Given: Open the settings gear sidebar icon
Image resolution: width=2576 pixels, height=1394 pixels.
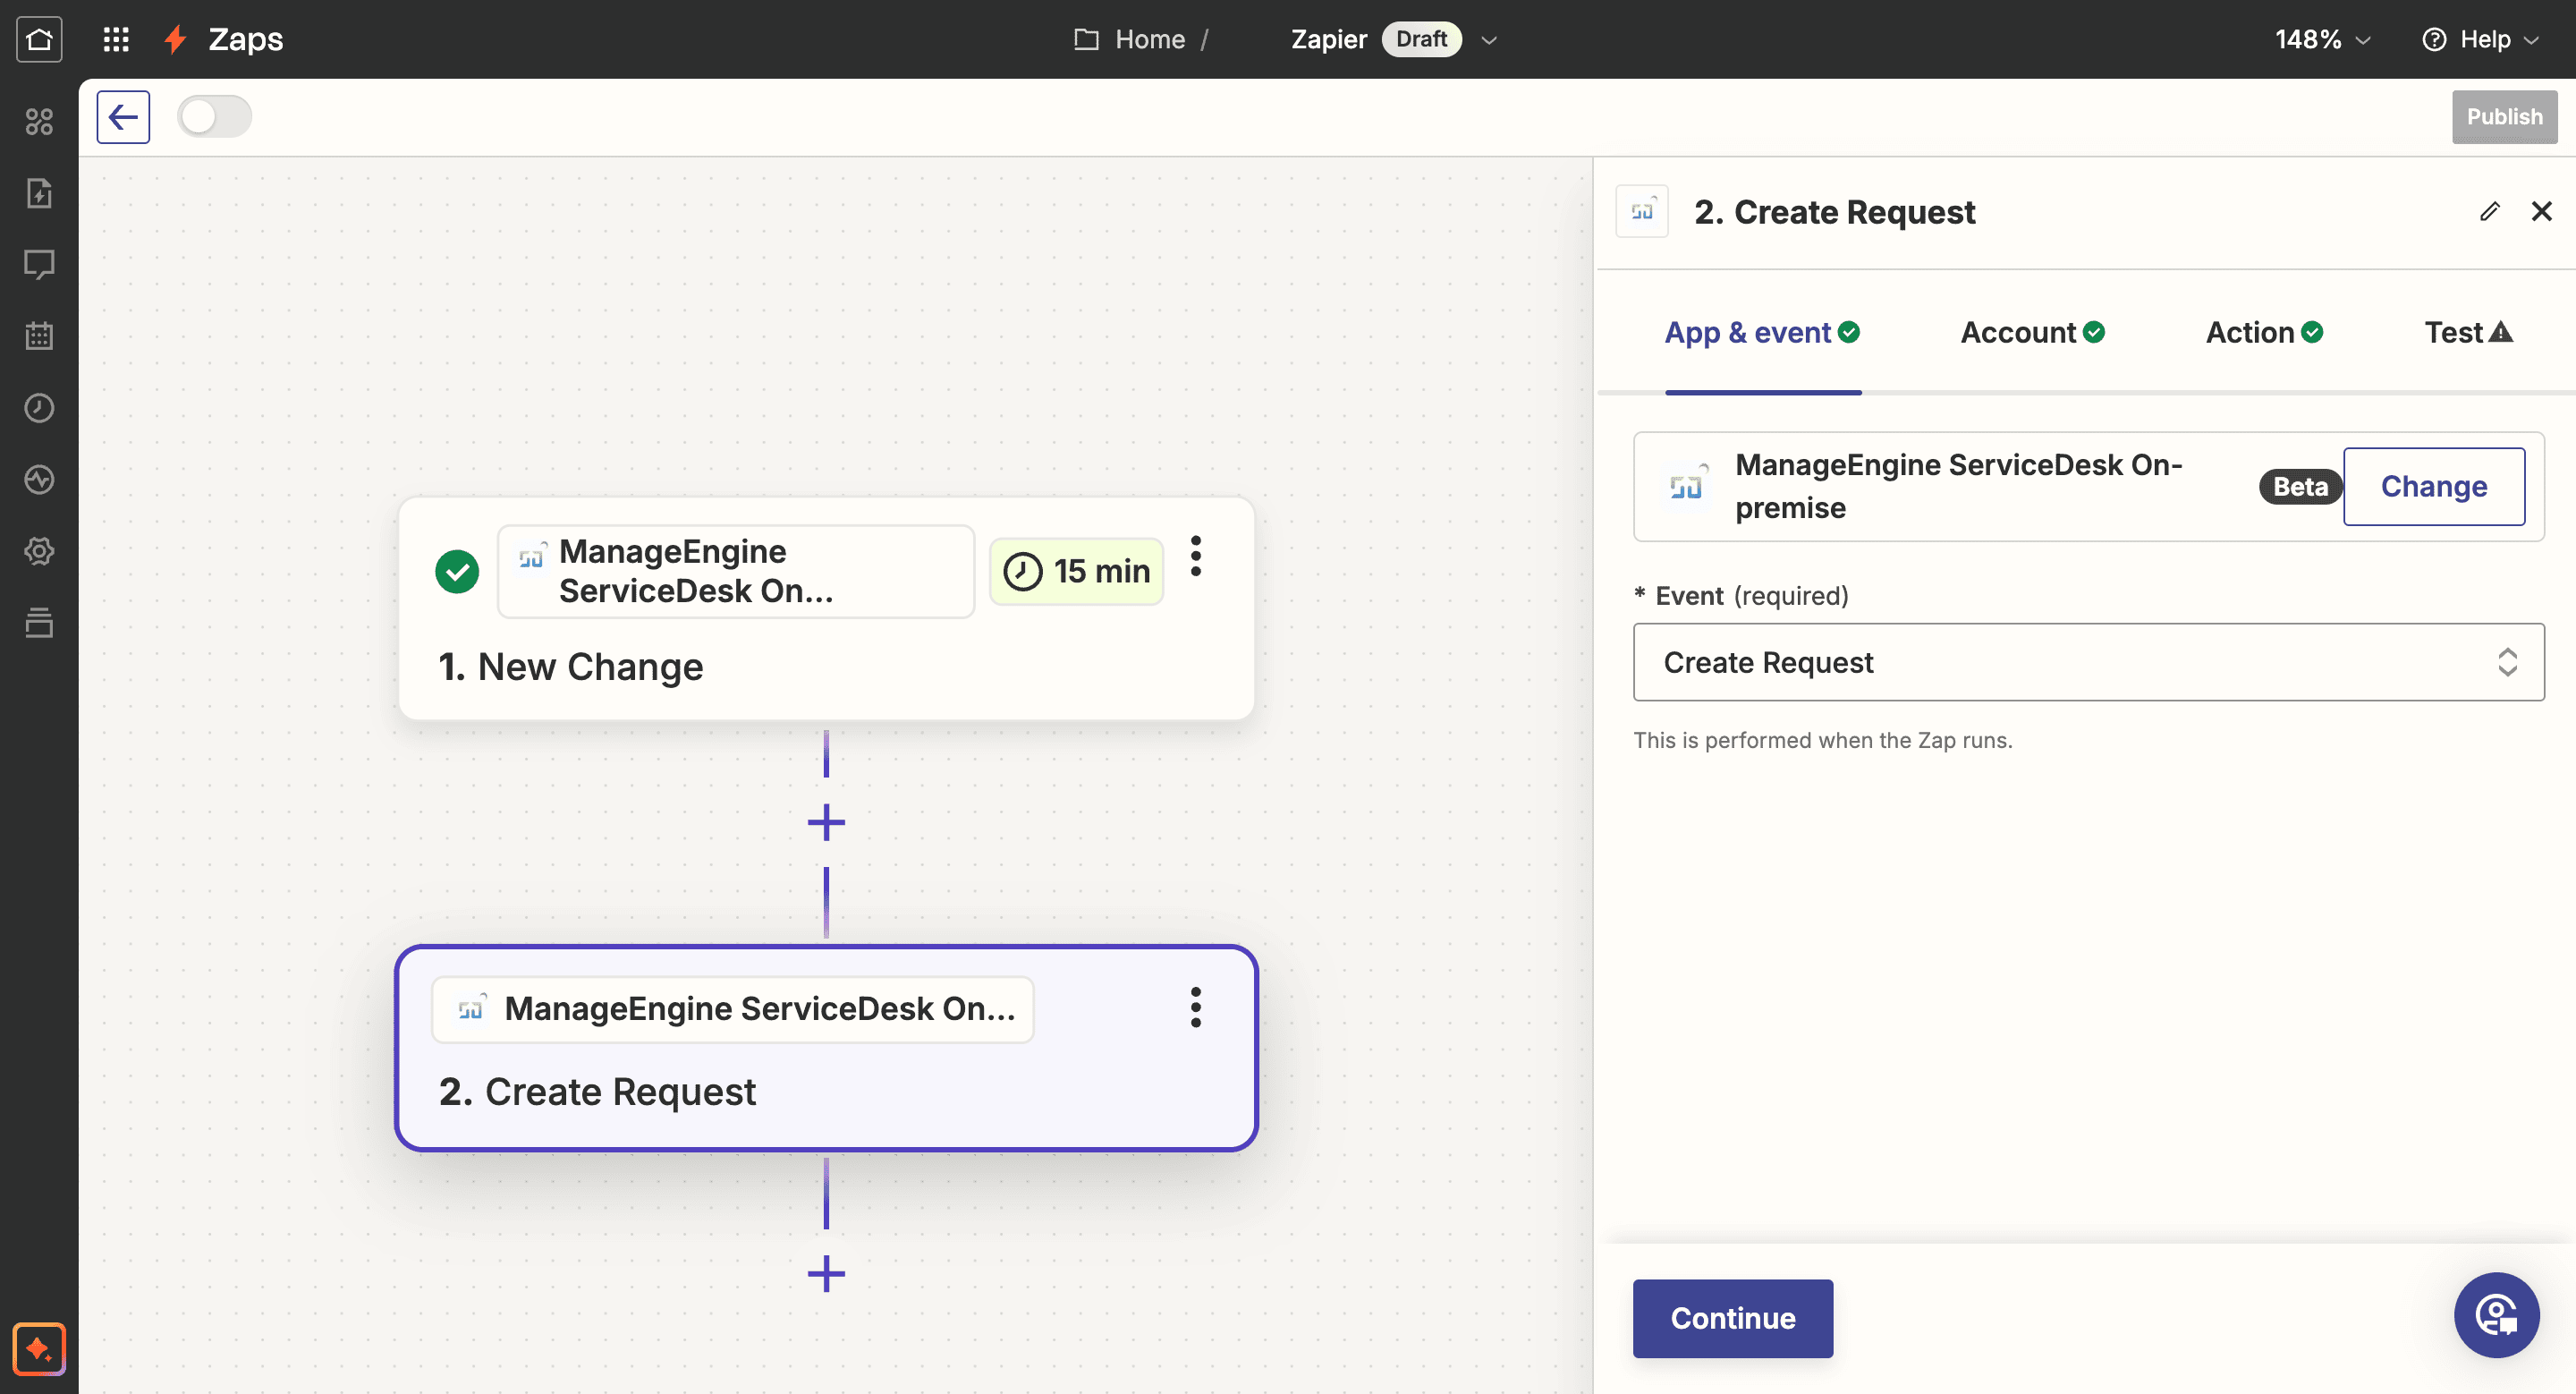Looking at the screenshot, I should tap(39, 551).
